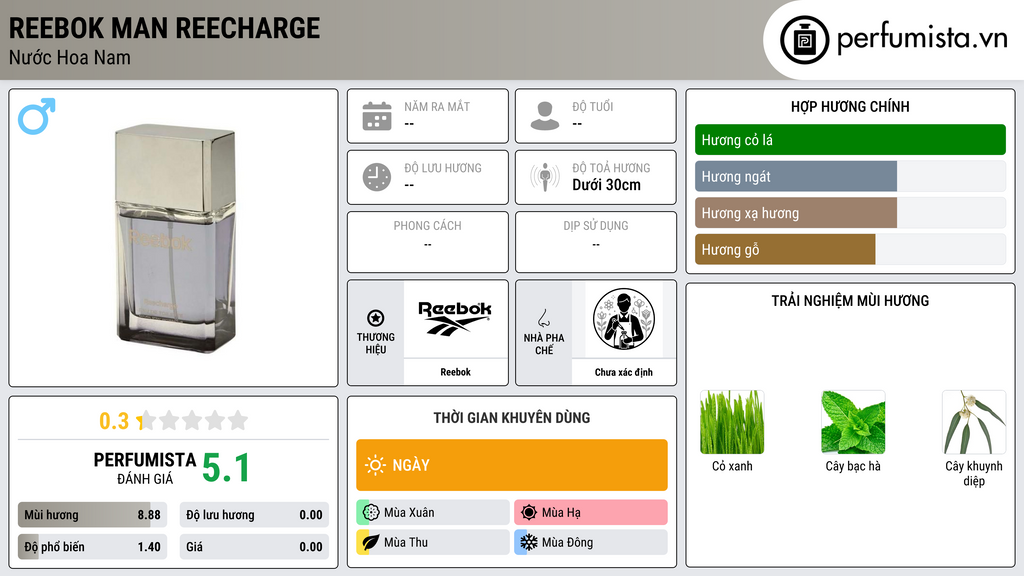Click the blue male gender symbol icon
1024x576 pixels.
[x=37, y=116]
